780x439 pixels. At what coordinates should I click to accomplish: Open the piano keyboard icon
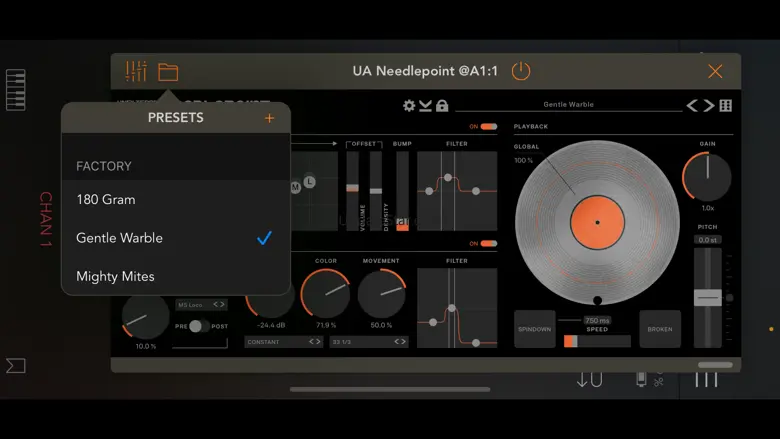[15, 90]
